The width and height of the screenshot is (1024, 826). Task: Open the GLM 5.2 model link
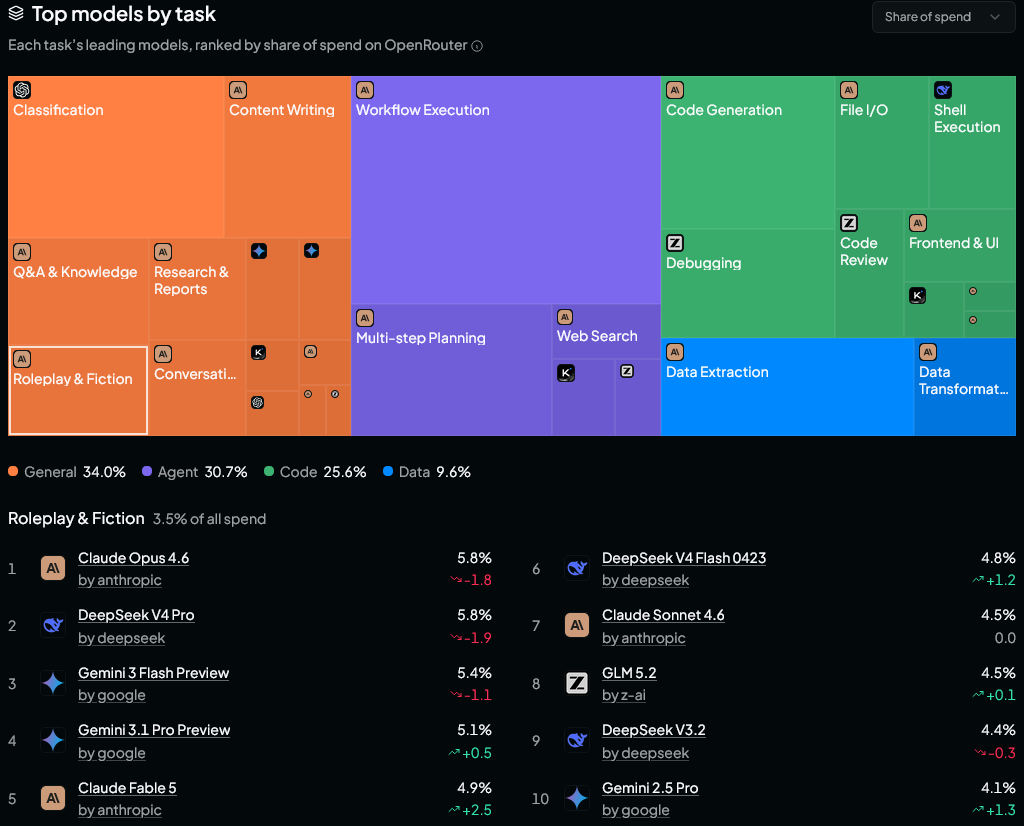[629, 673]
